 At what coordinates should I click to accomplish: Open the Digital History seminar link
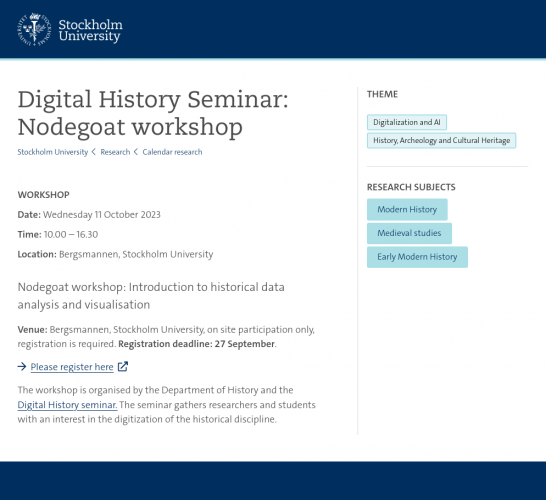68,405
